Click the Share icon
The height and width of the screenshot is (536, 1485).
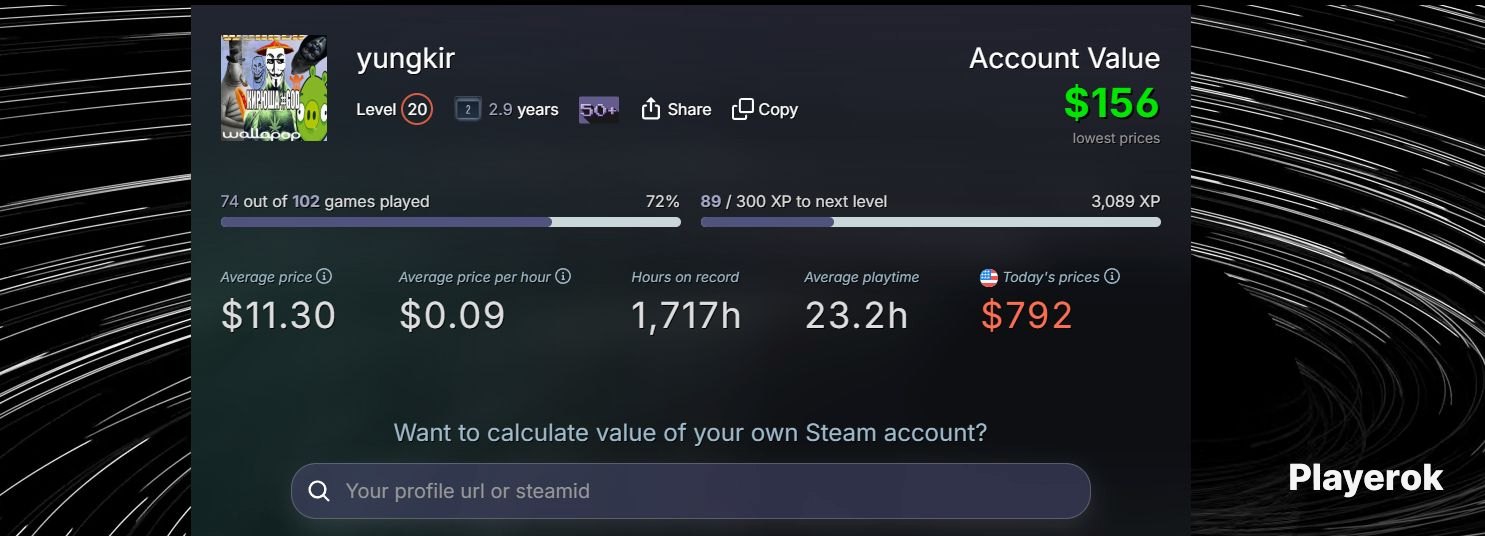point(651,109)
